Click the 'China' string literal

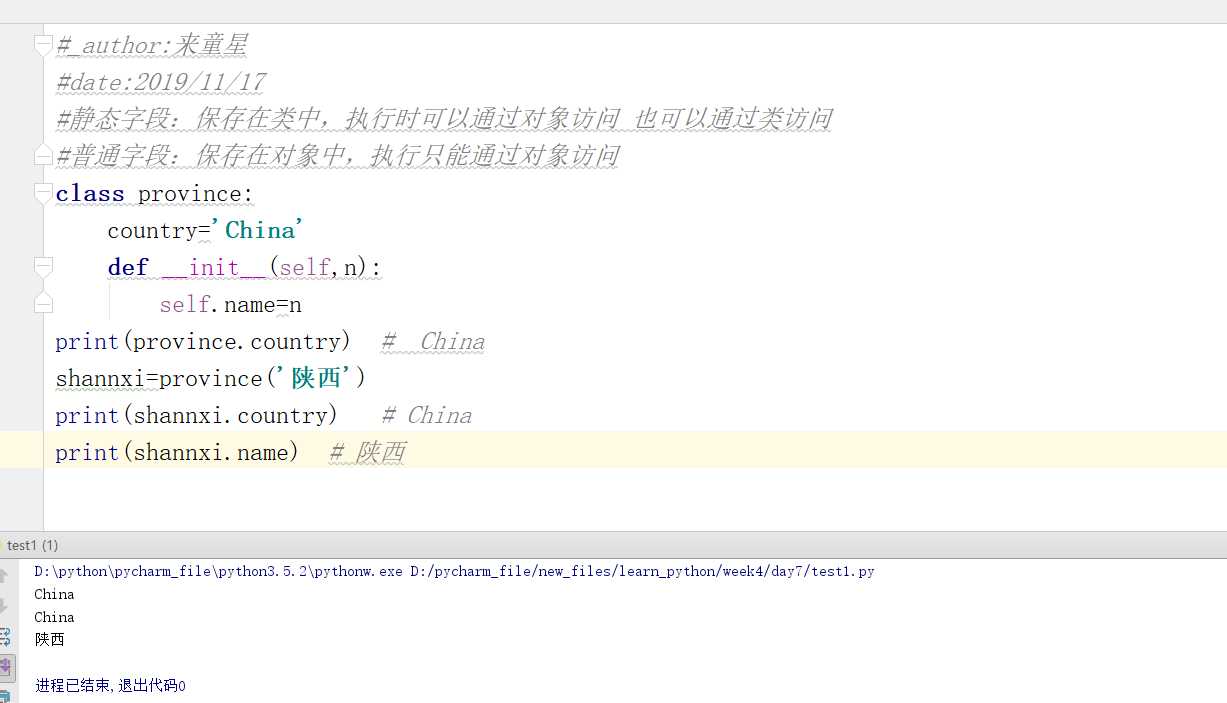258,230
